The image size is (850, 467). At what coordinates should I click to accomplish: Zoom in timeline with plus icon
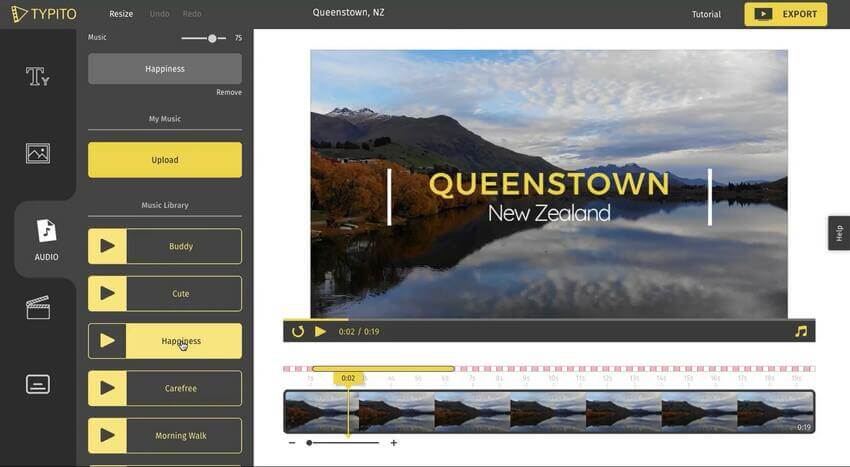tap(394, 443)
